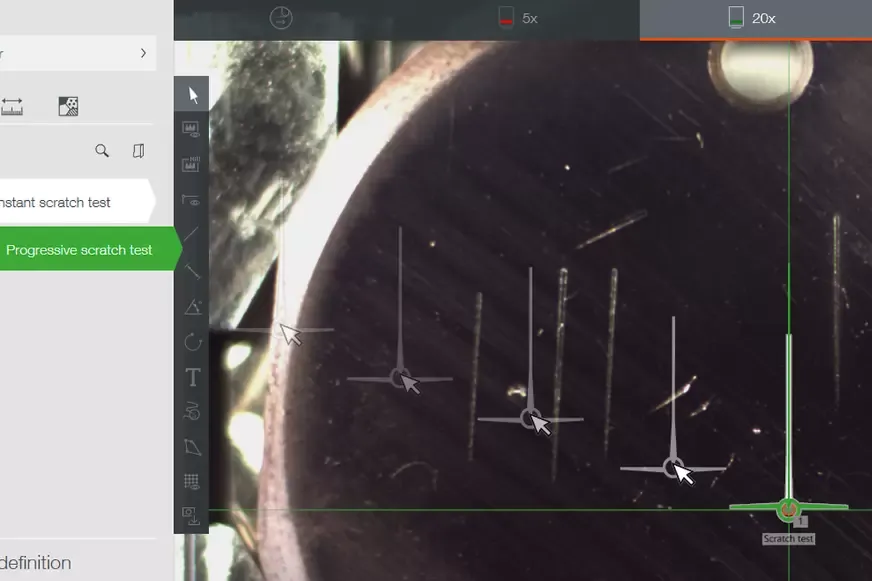
Task: Click the scale ruler icon in left panel
Action: pyautogui.click(x=12, y=106)
